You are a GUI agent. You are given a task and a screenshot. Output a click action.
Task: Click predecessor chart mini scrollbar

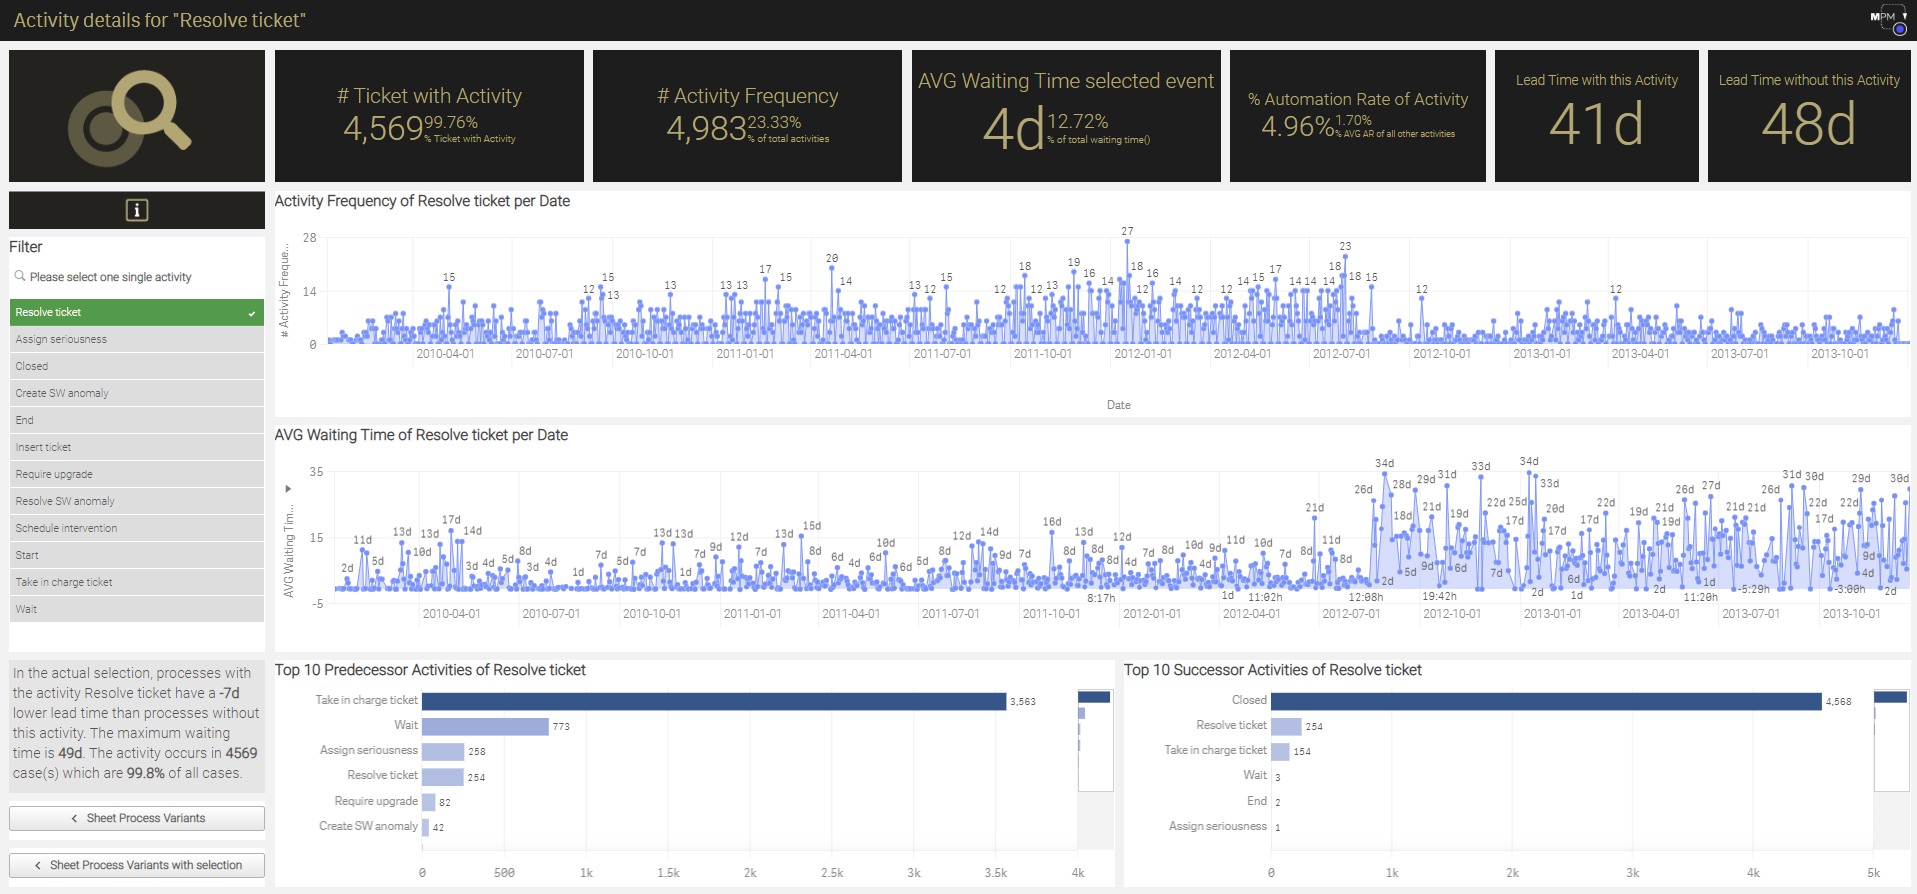click(1095, 740)
